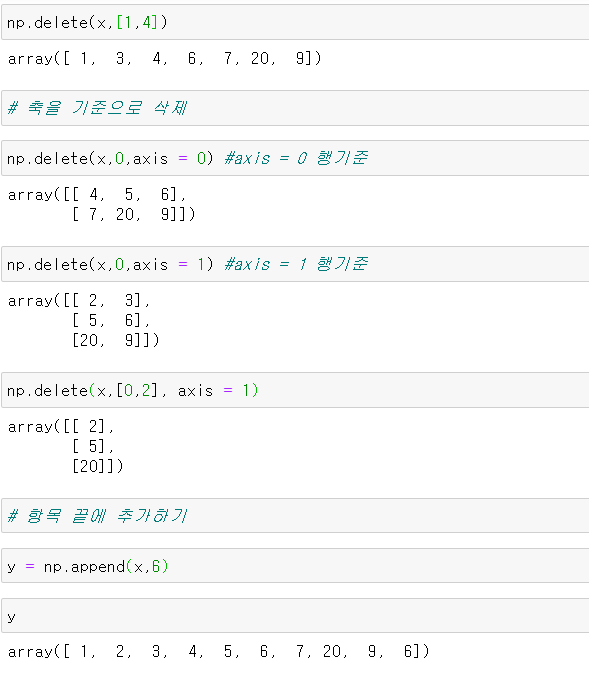Click the comment cell '# 항목 끝에 추가하기'
This screenshot has height=678, width=589.
coord(295,515)
